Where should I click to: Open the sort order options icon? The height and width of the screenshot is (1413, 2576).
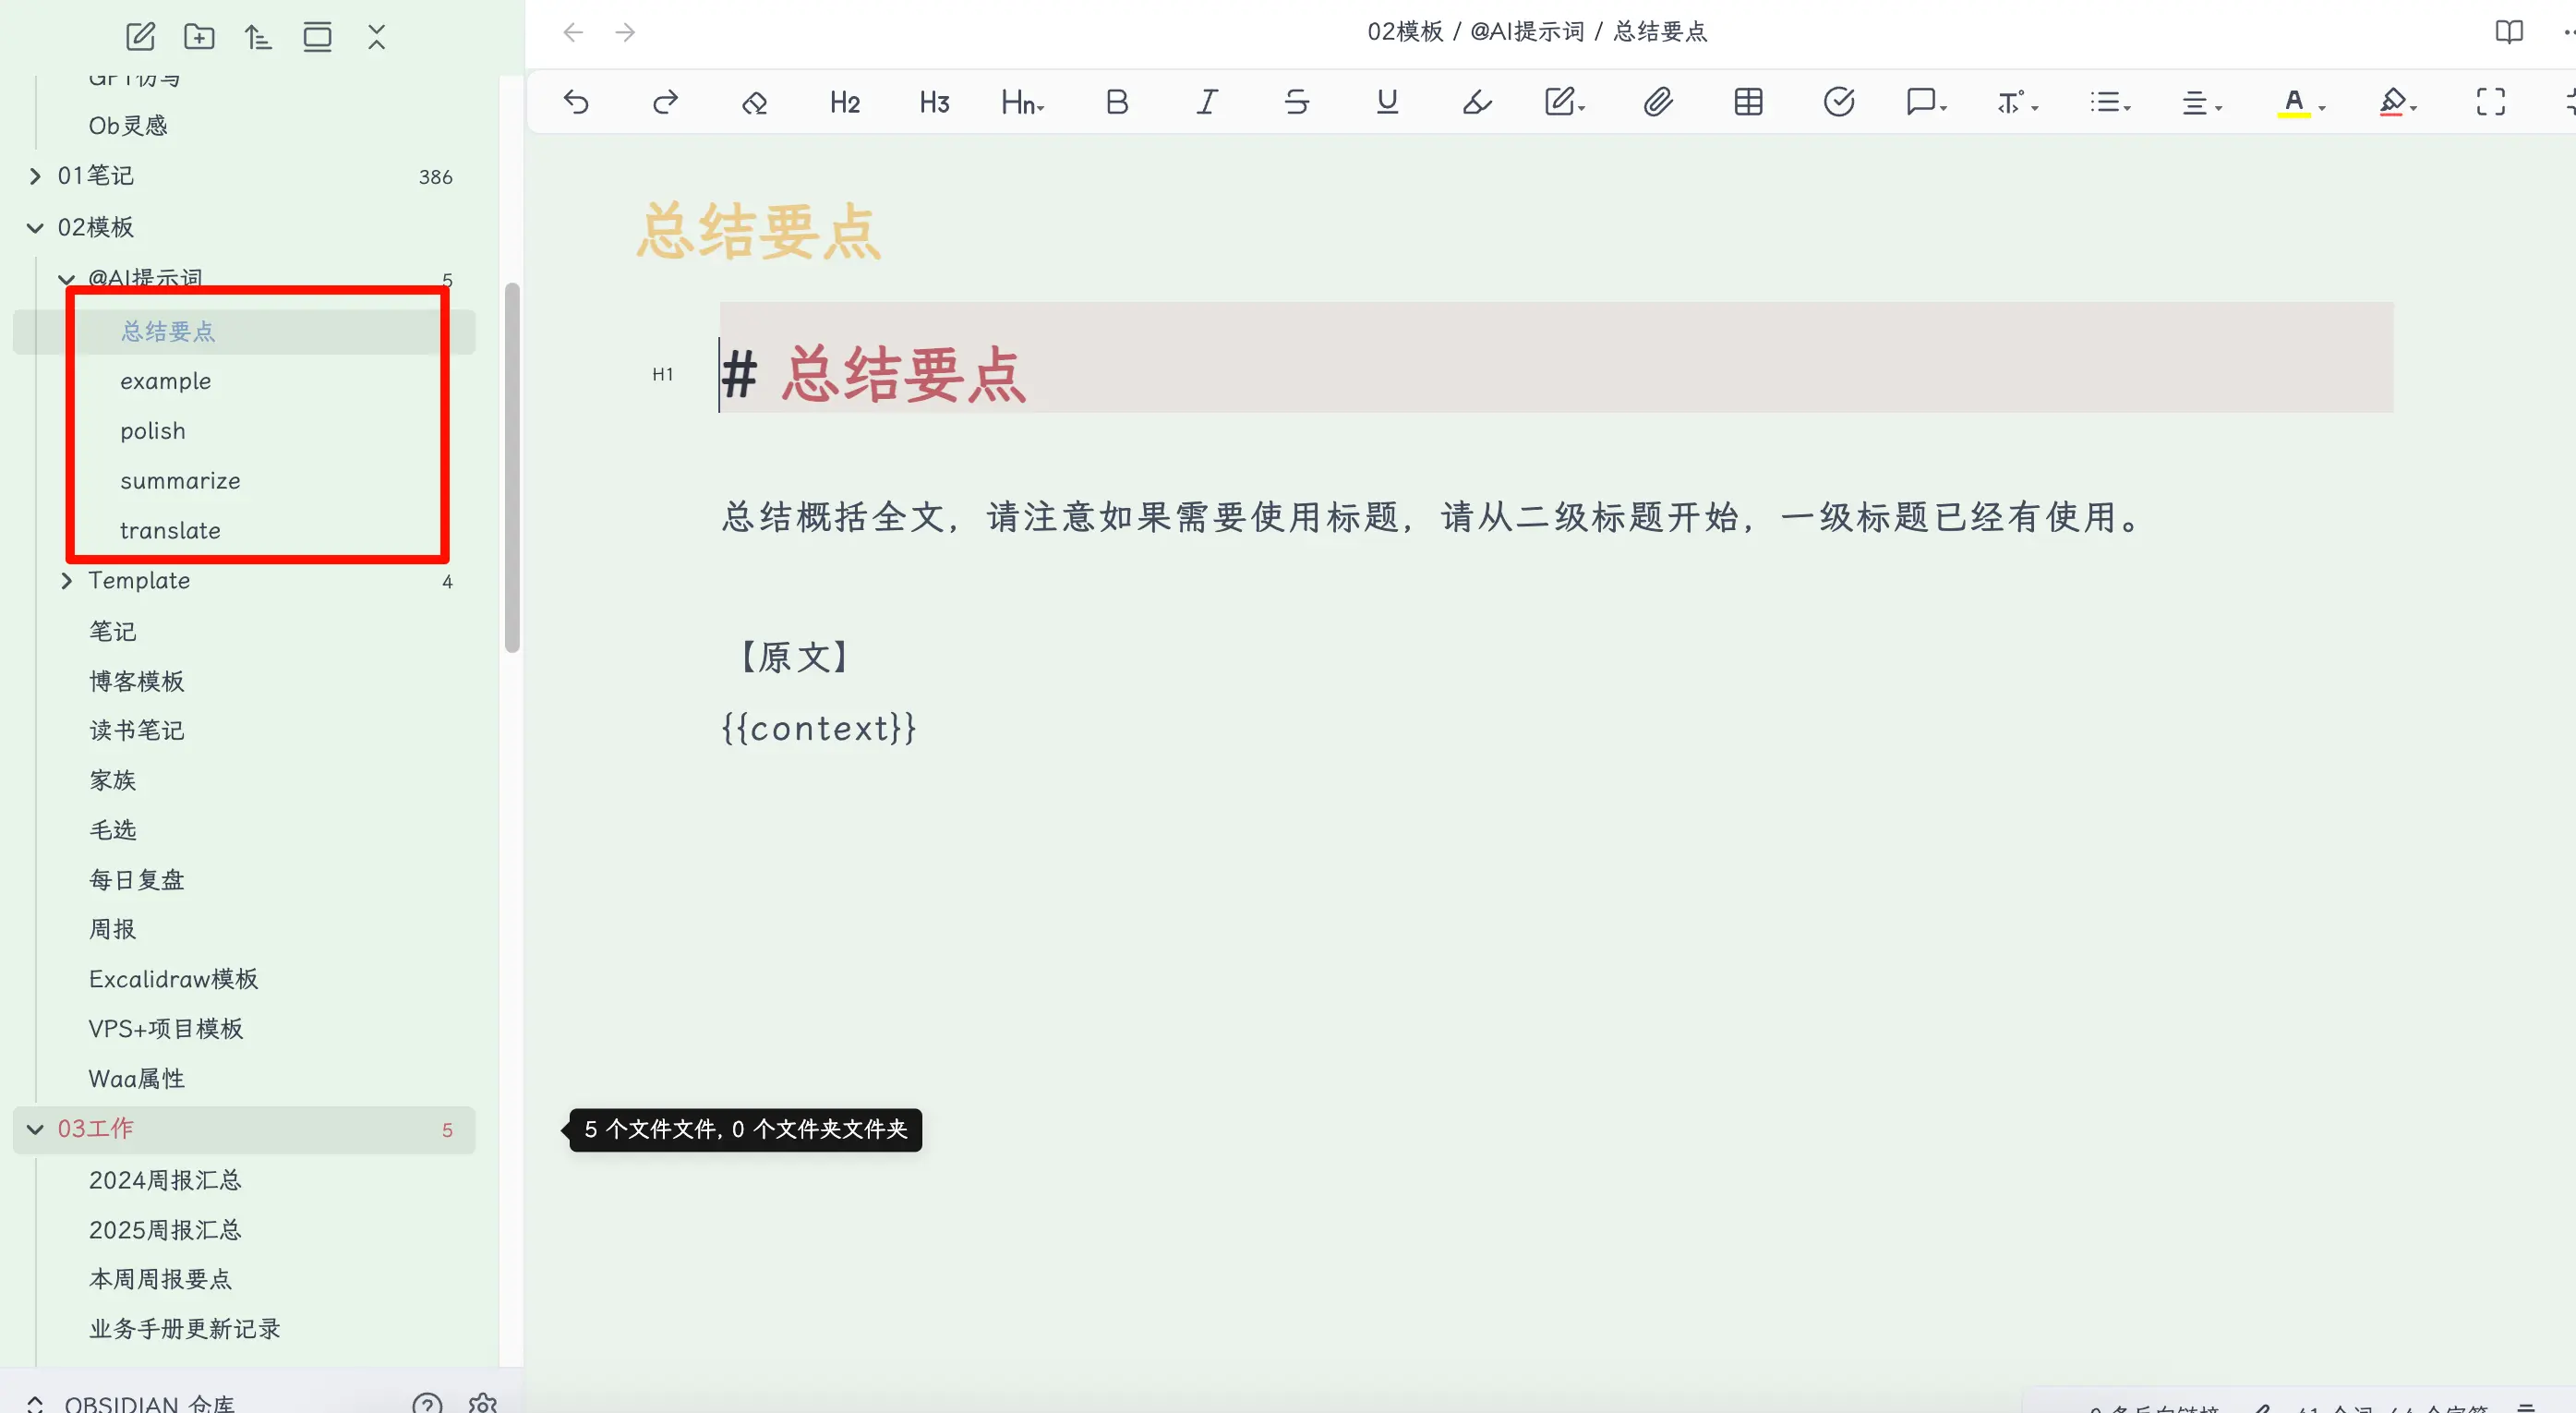click(x=258, y=37)
